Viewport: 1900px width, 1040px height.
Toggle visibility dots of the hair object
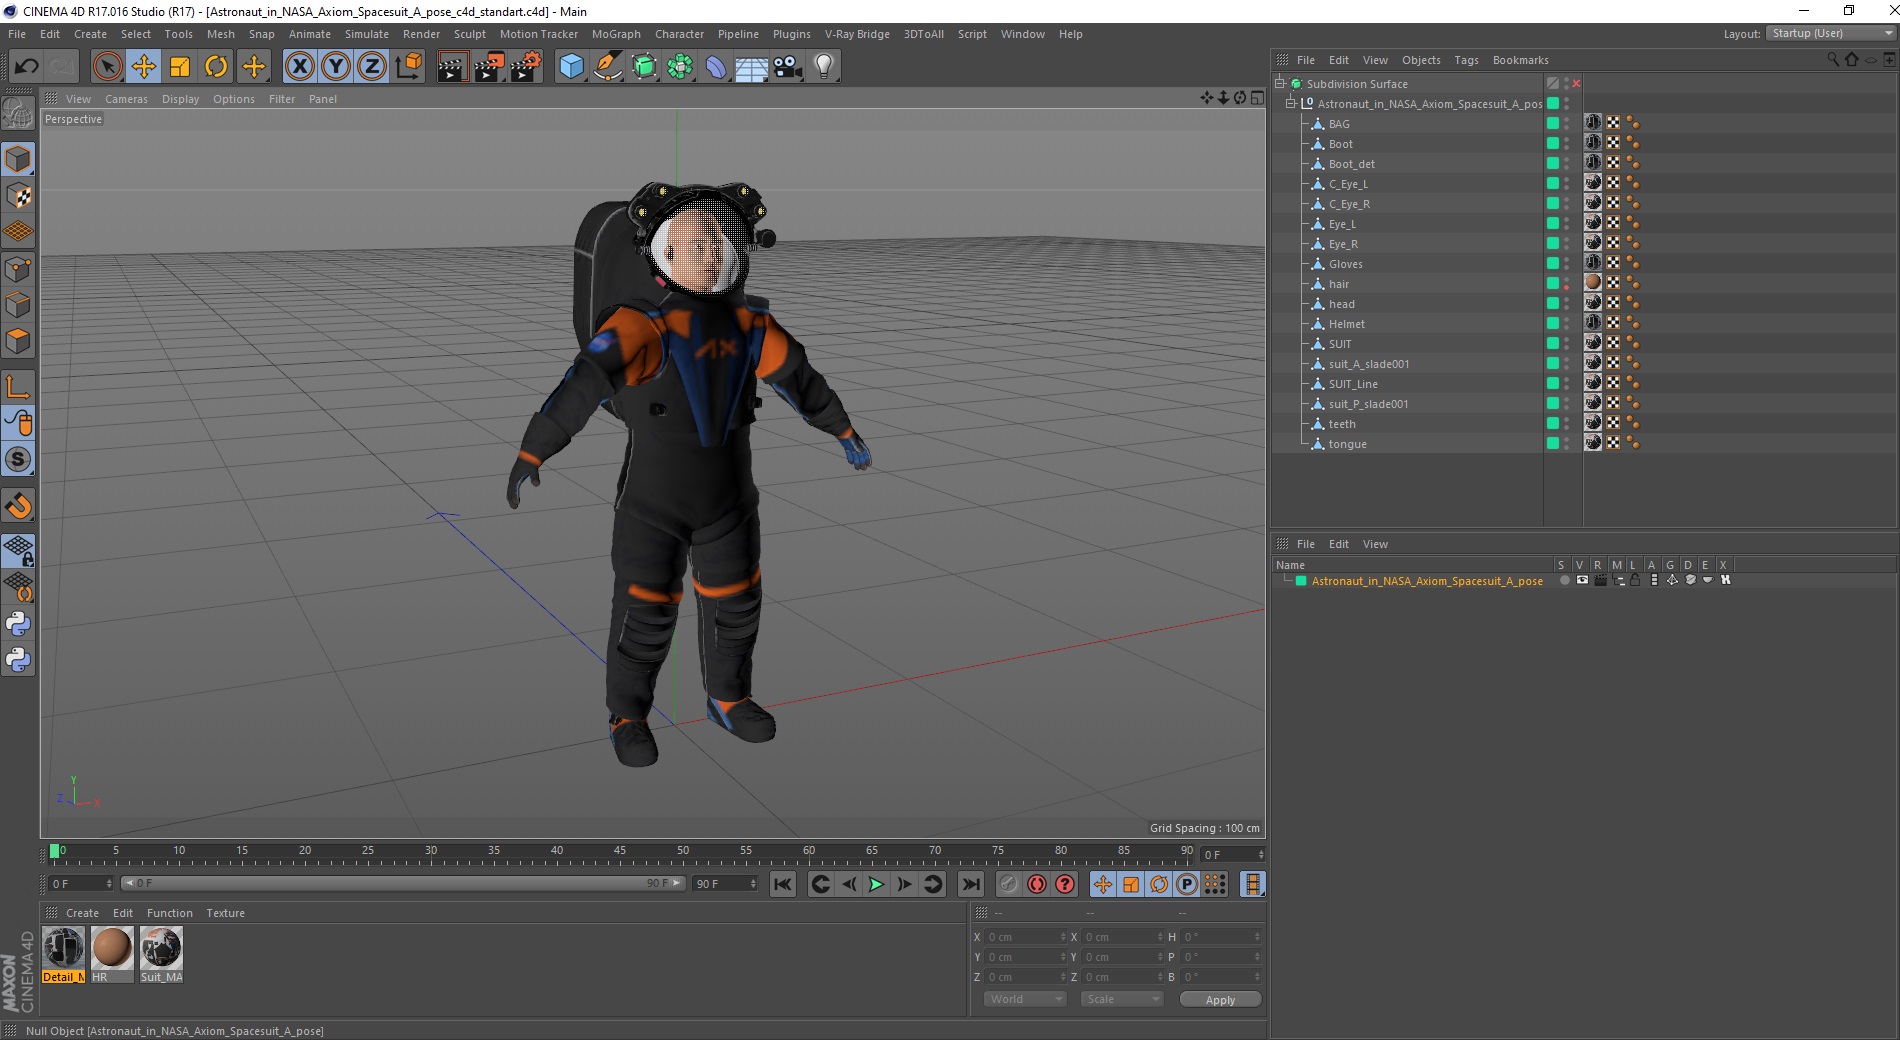point(1566,284)
